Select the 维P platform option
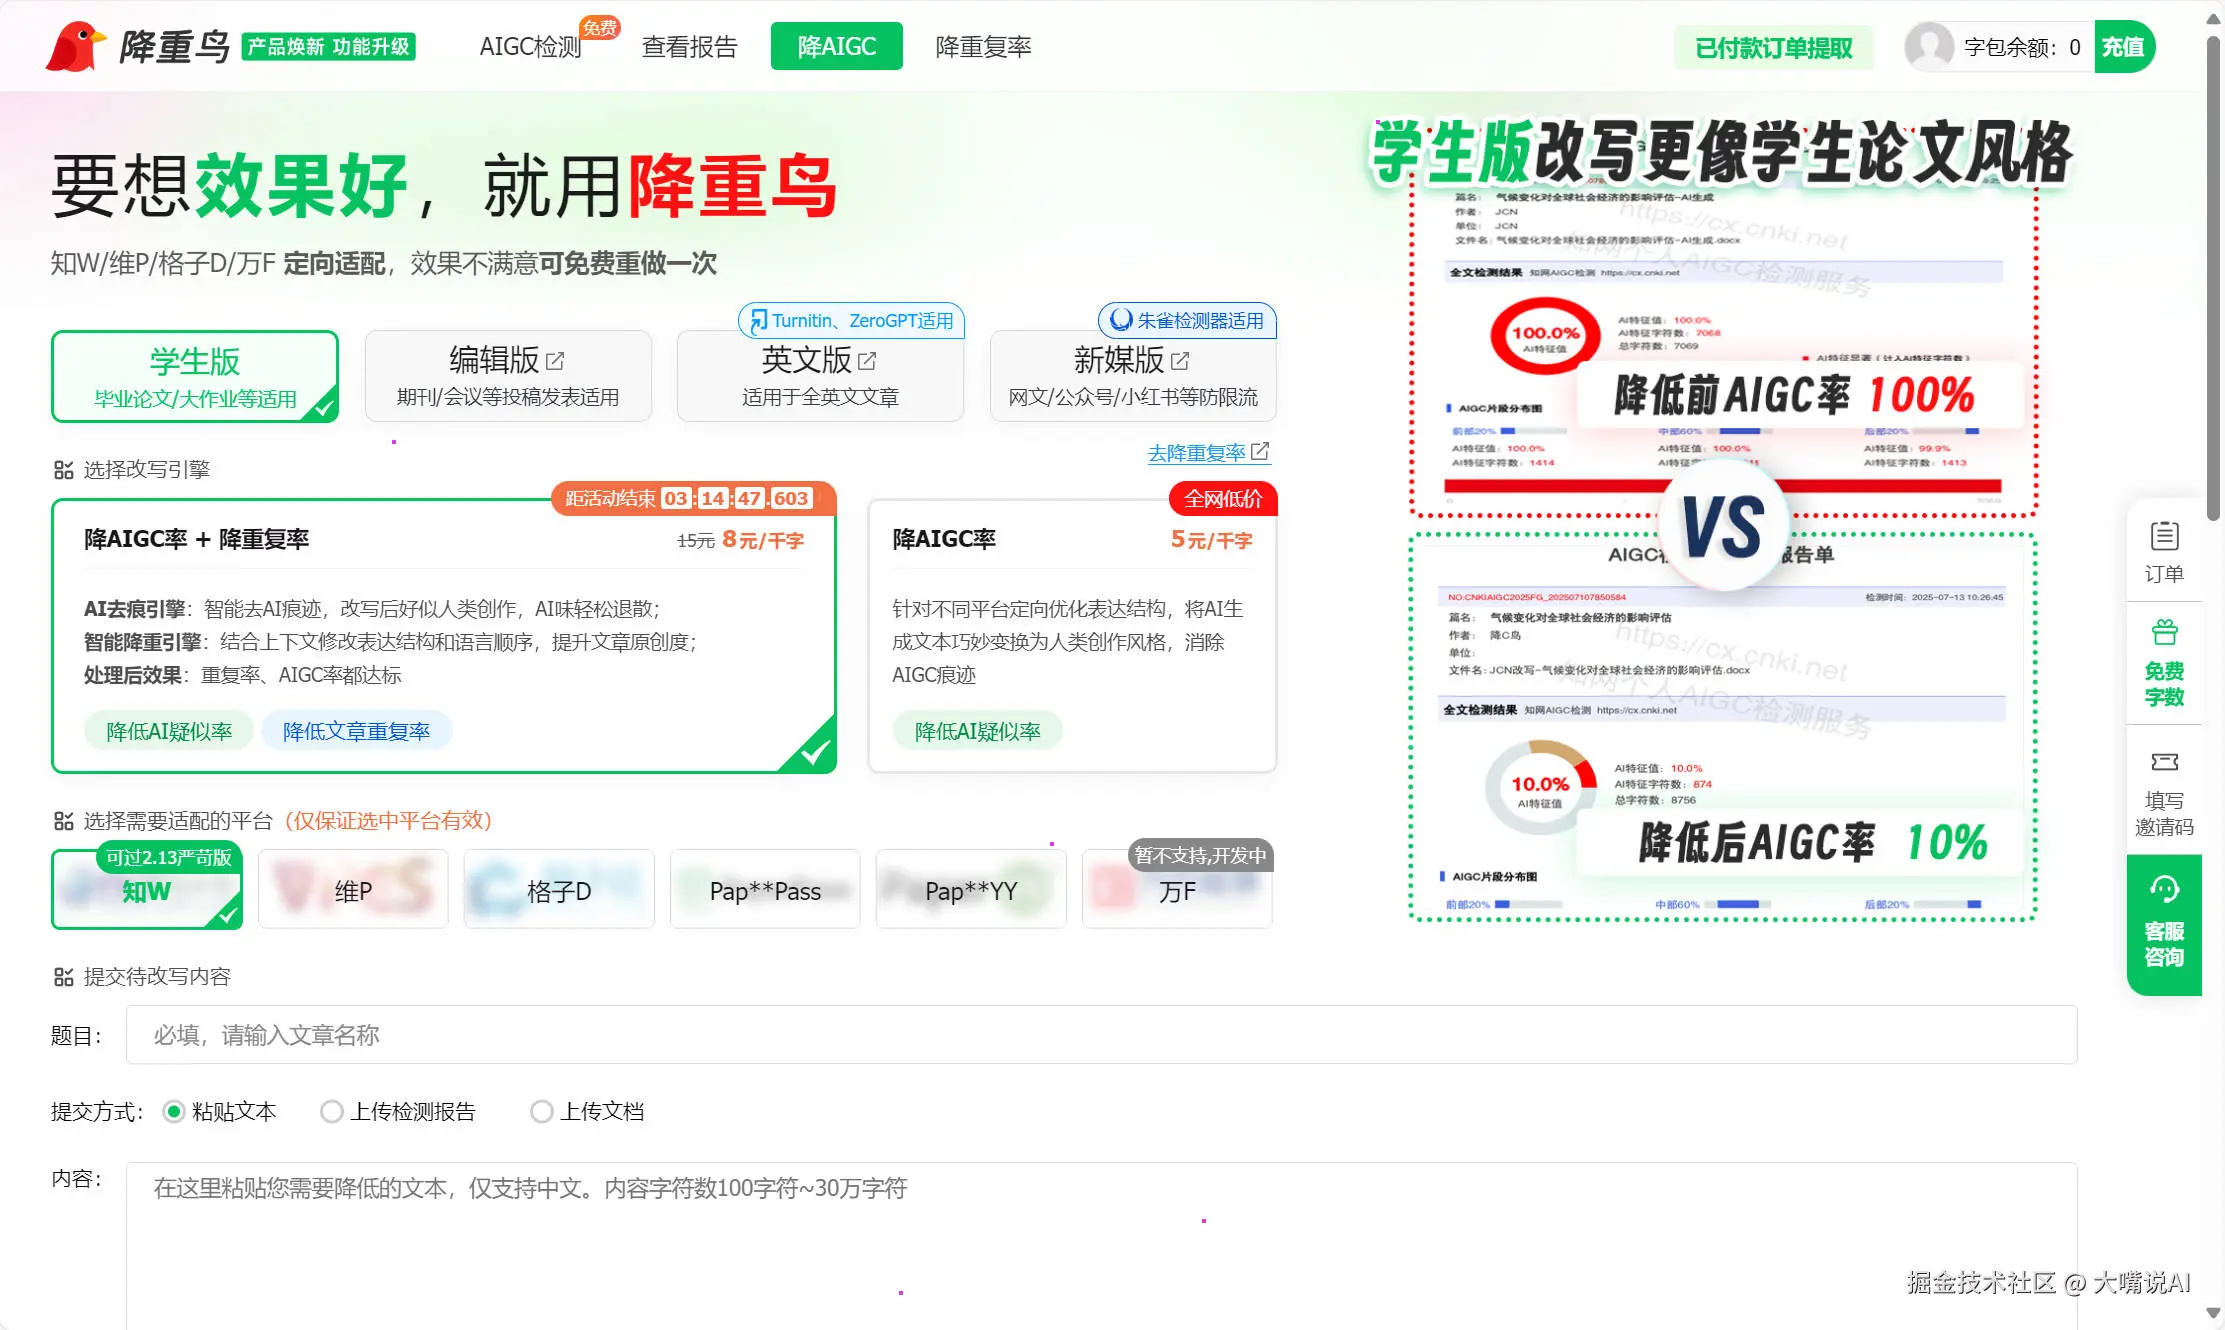This screenshot has height=1330, width=2225. coord(353,890)
